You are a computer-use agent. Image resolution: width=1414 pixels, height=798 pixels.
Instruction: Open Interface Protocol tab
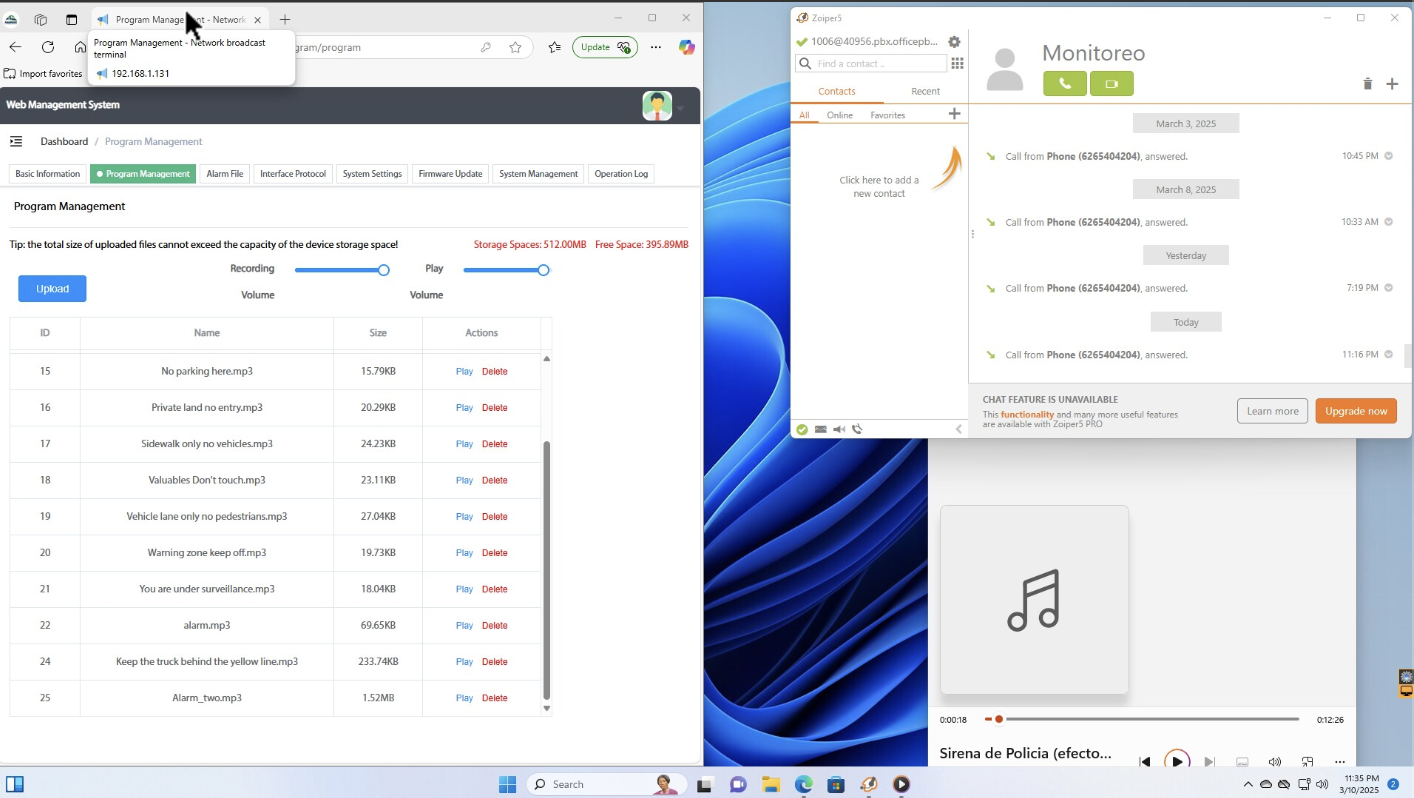293,174
